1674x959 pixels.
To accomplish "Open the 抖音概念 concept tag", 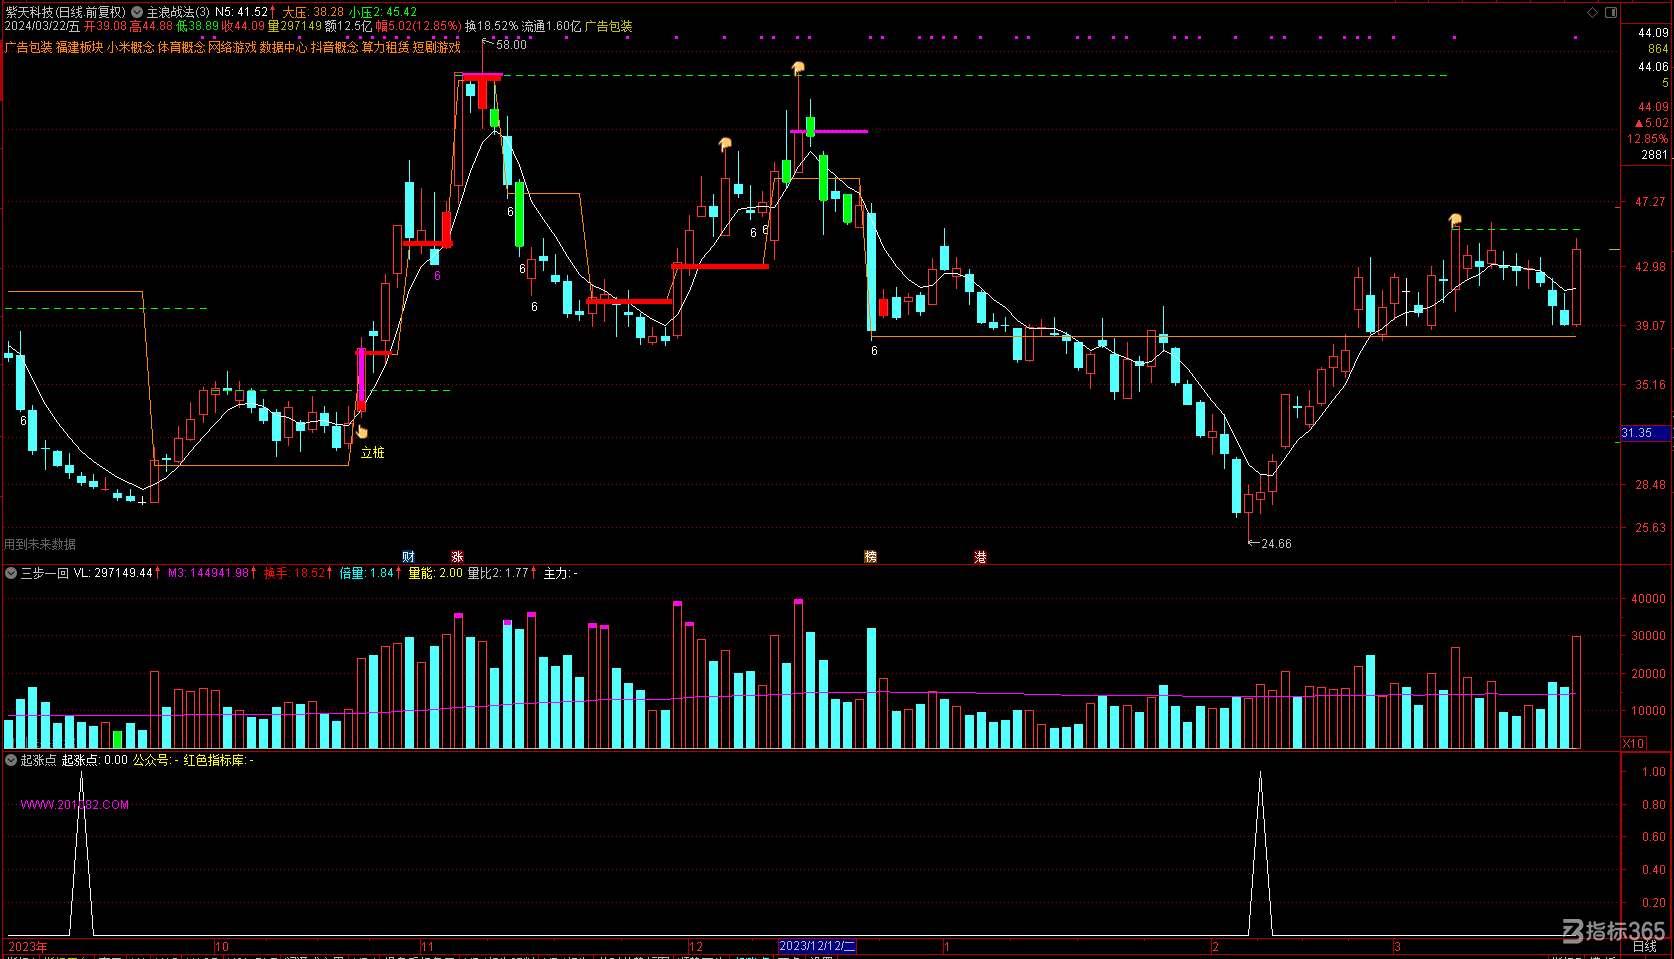I will point(334,47).
